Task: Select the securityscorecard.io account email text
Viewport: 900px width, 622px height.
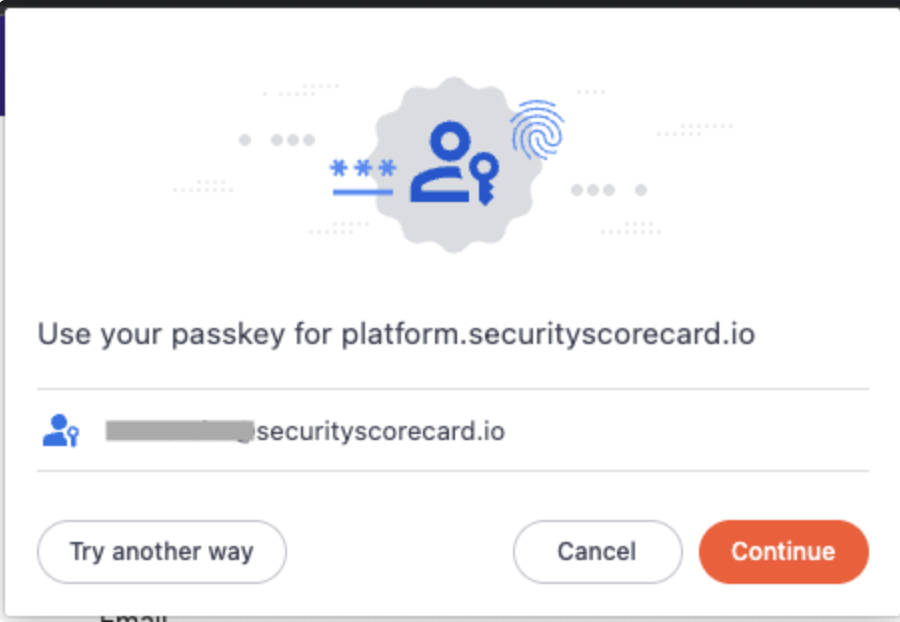Action: pyautogui.click(x=380, y=432)
